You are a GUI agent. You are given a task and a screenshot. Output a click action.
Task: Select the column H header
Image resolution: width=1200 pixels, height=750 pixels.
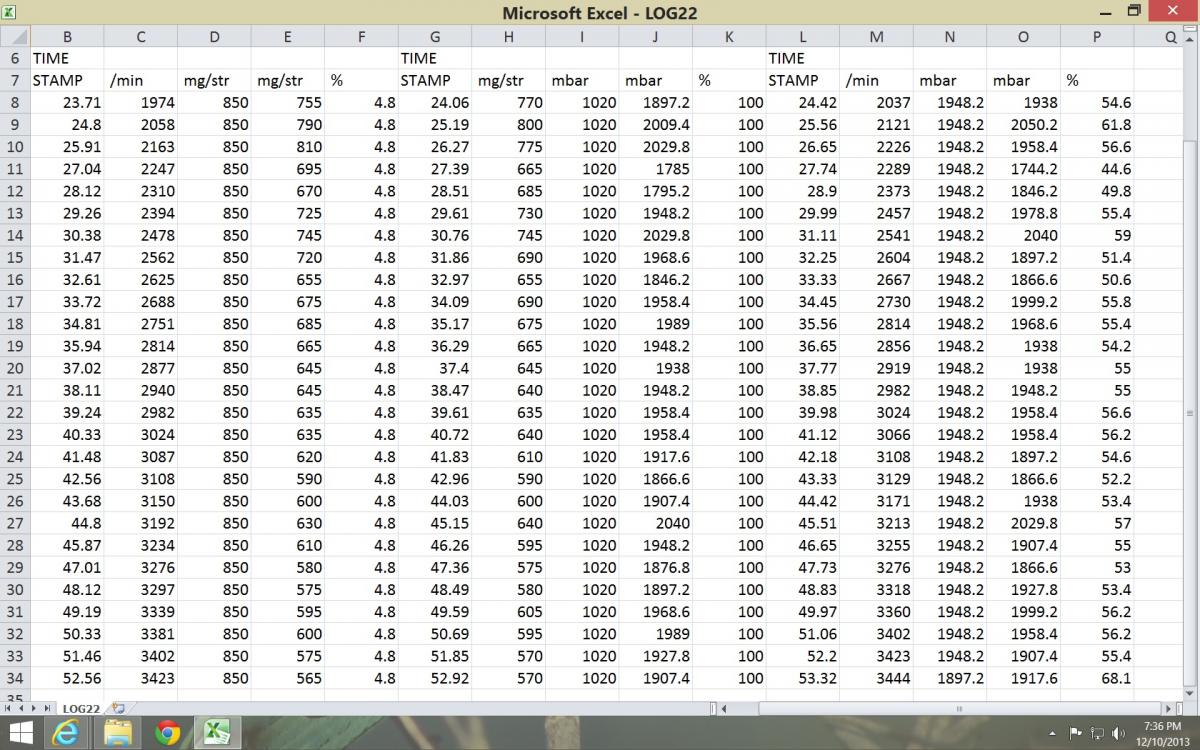(x=508, y=37)
